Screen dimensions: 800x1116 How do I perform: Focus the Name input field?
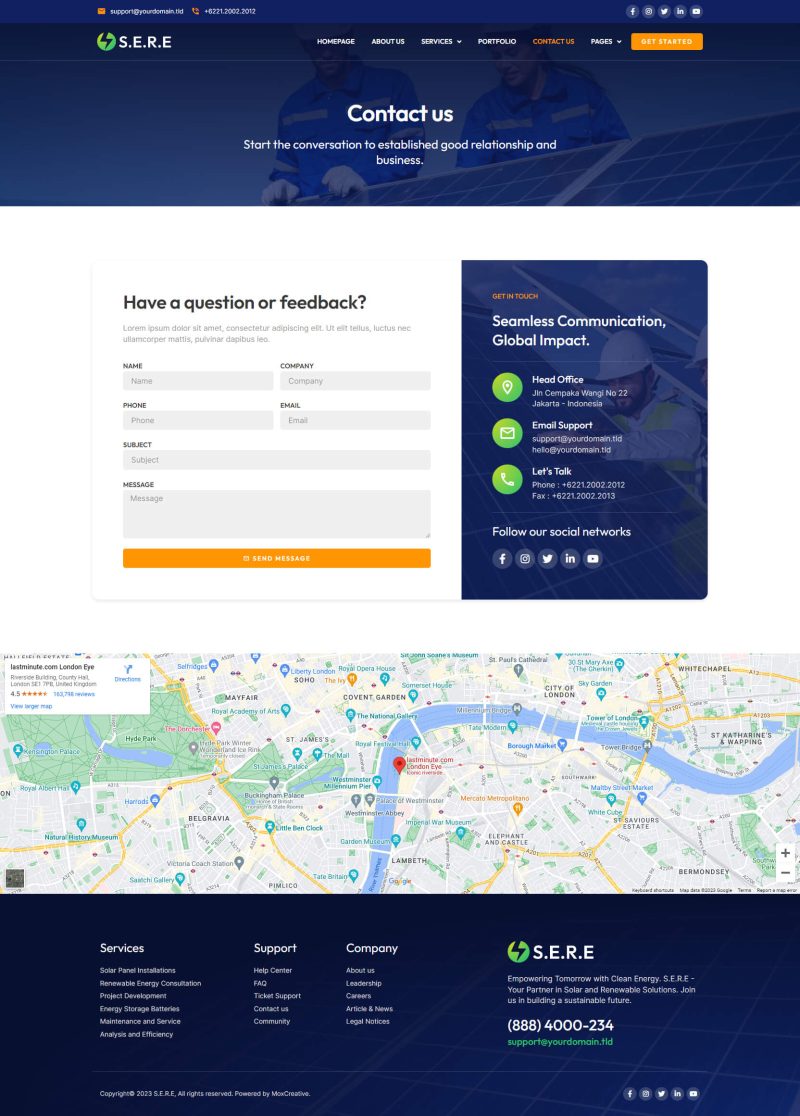coord(198,381)
